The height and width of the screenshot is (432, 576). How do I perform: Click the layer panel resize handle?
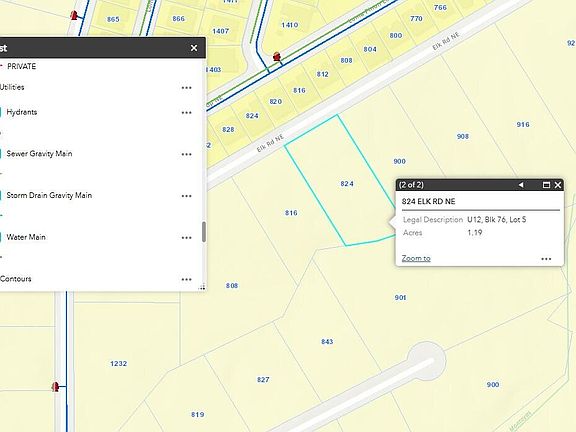(x=202, y=287)
